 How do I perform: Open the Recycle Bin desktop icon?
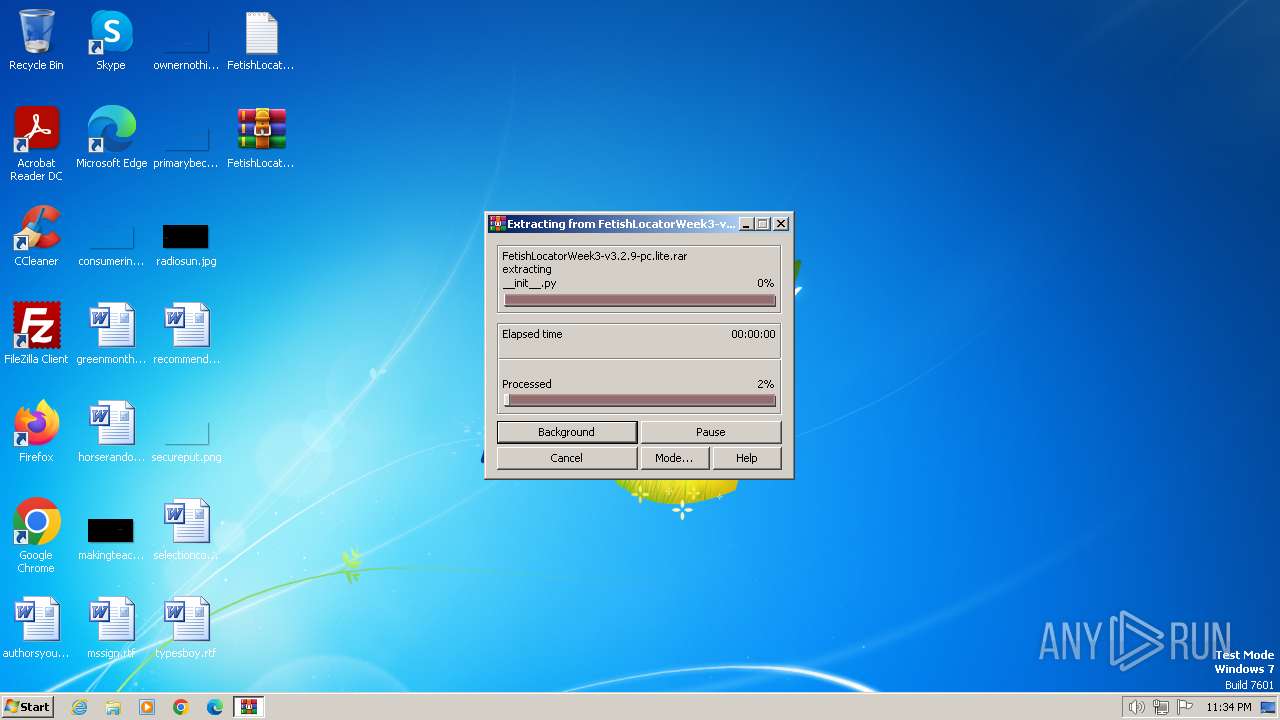36,41
